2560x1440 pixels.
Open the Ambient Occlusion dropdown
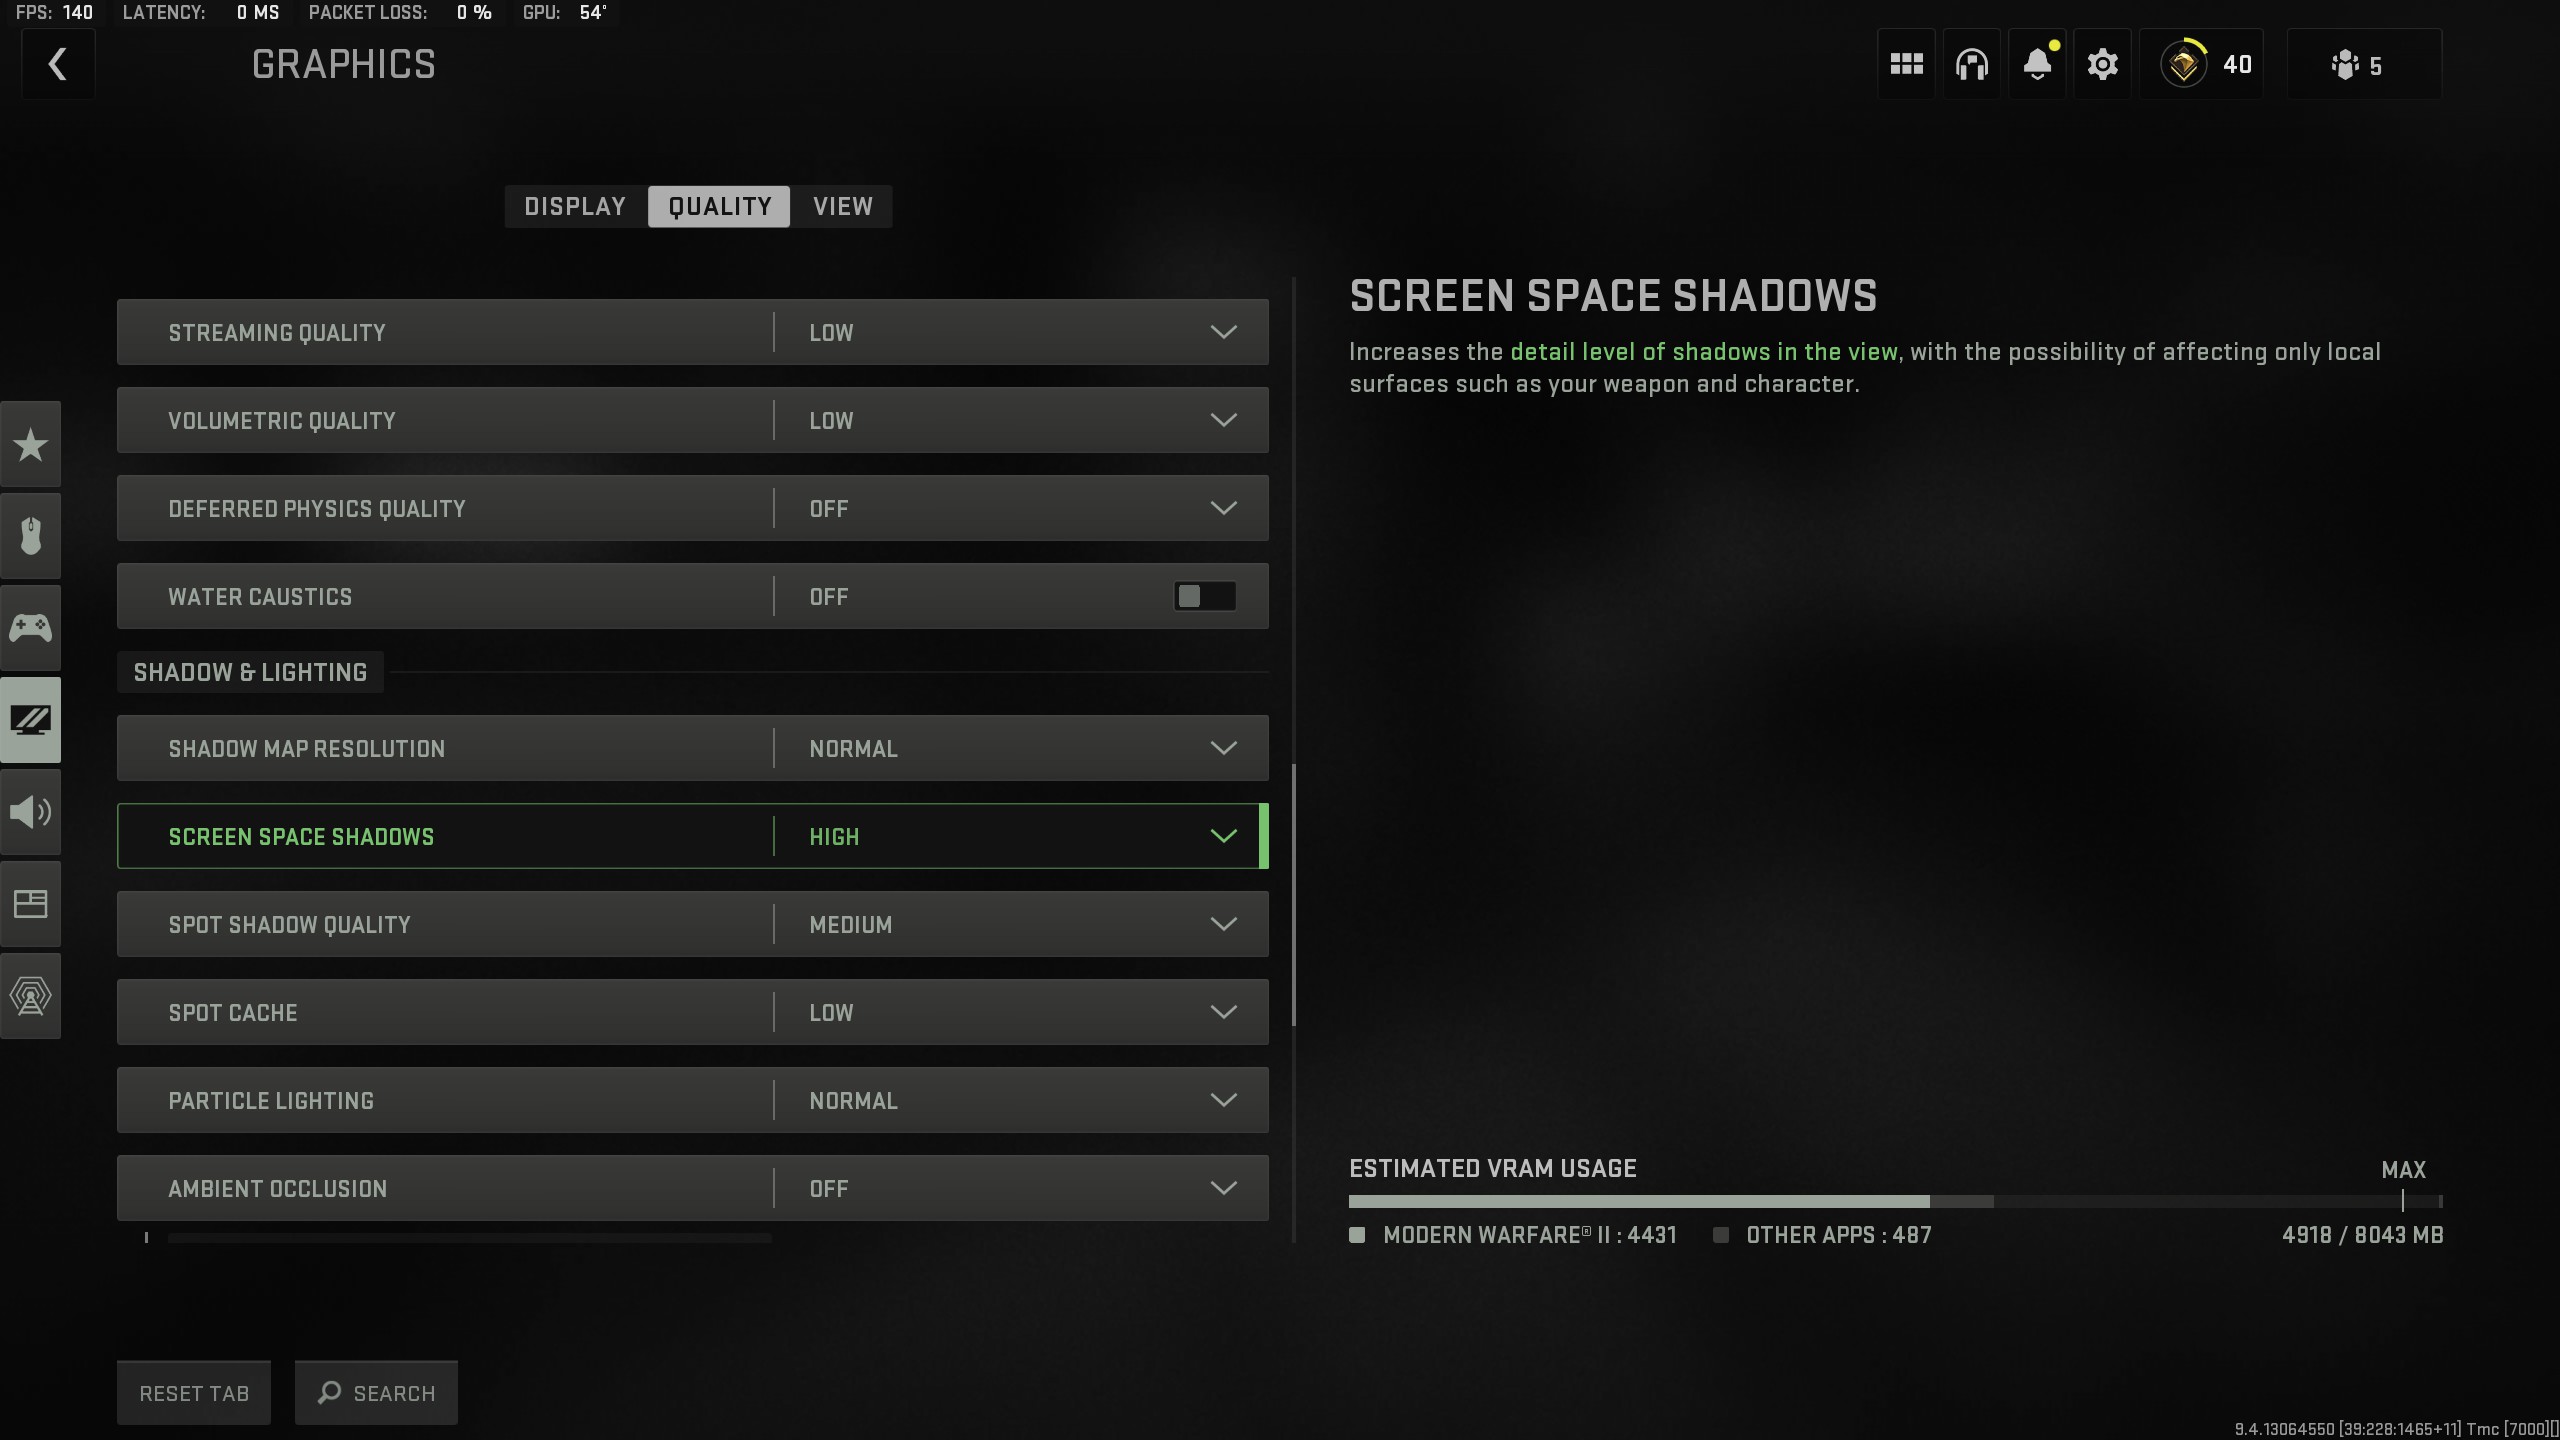pos(1222,1188)
